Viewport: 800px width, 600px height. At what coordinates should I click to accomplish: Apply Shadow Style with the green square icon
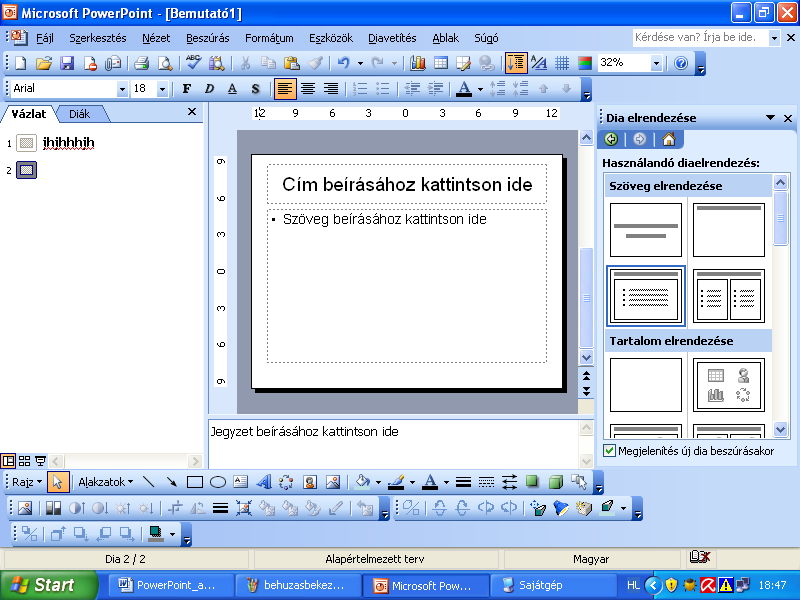(x=532, y=482)
